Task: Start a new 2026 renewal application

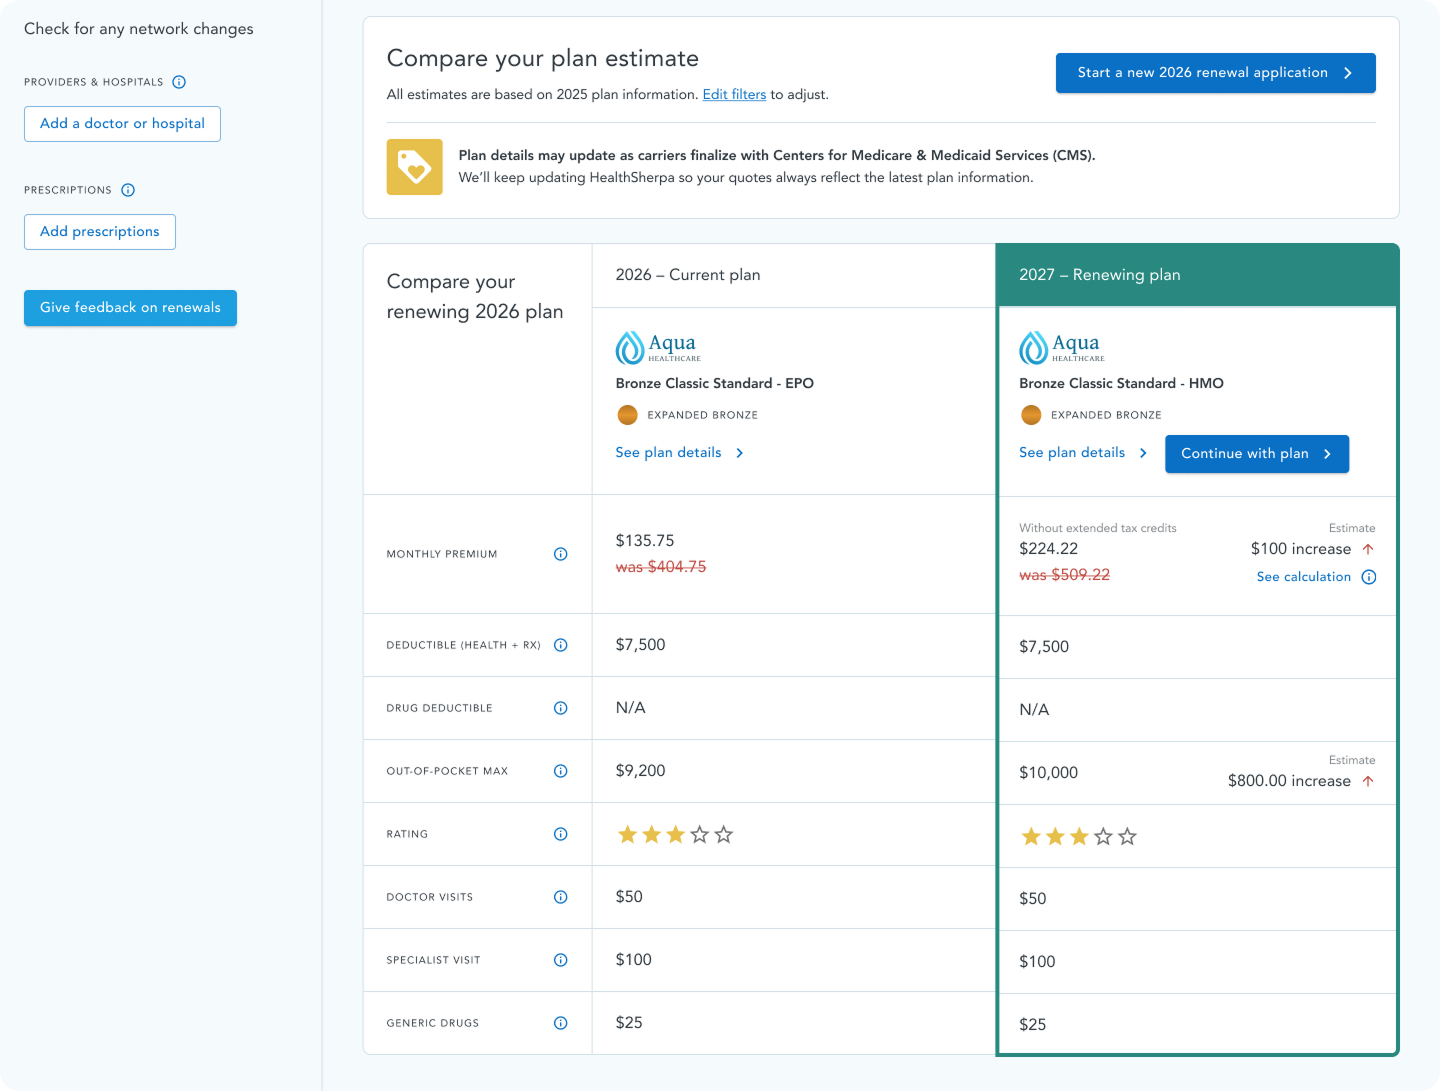Action: pos(1216,73)
